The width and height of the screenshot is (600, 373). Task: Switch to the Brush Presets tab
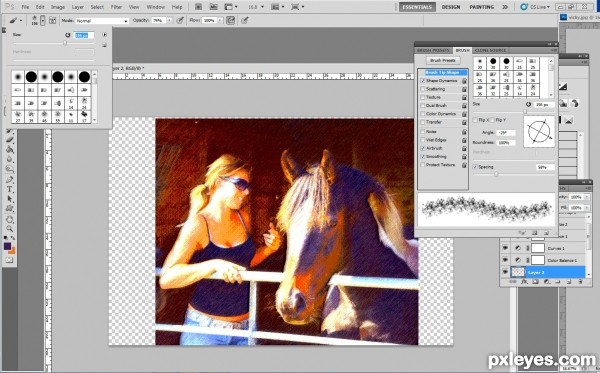point(433,50)
